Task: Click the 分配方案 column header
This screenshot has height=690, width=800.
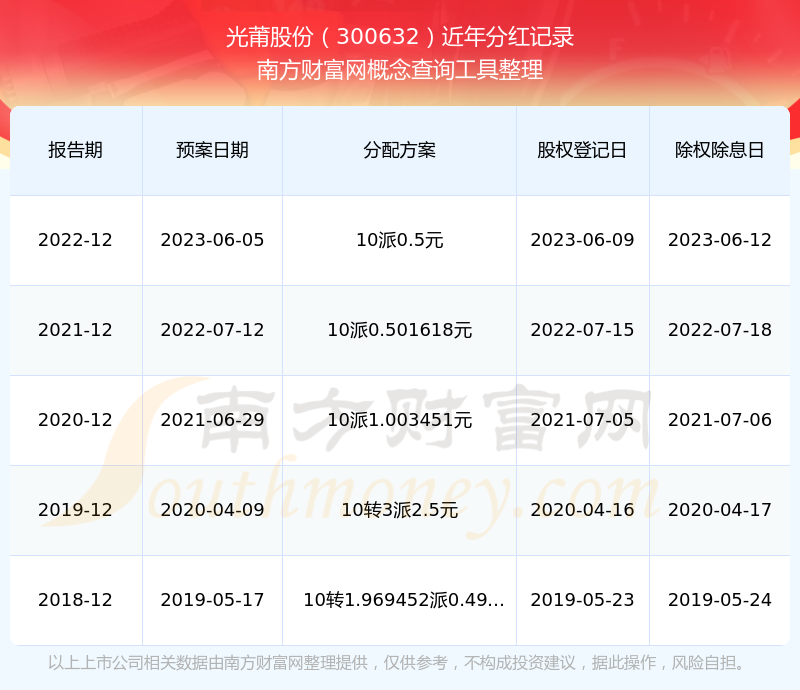Action: 399,150
